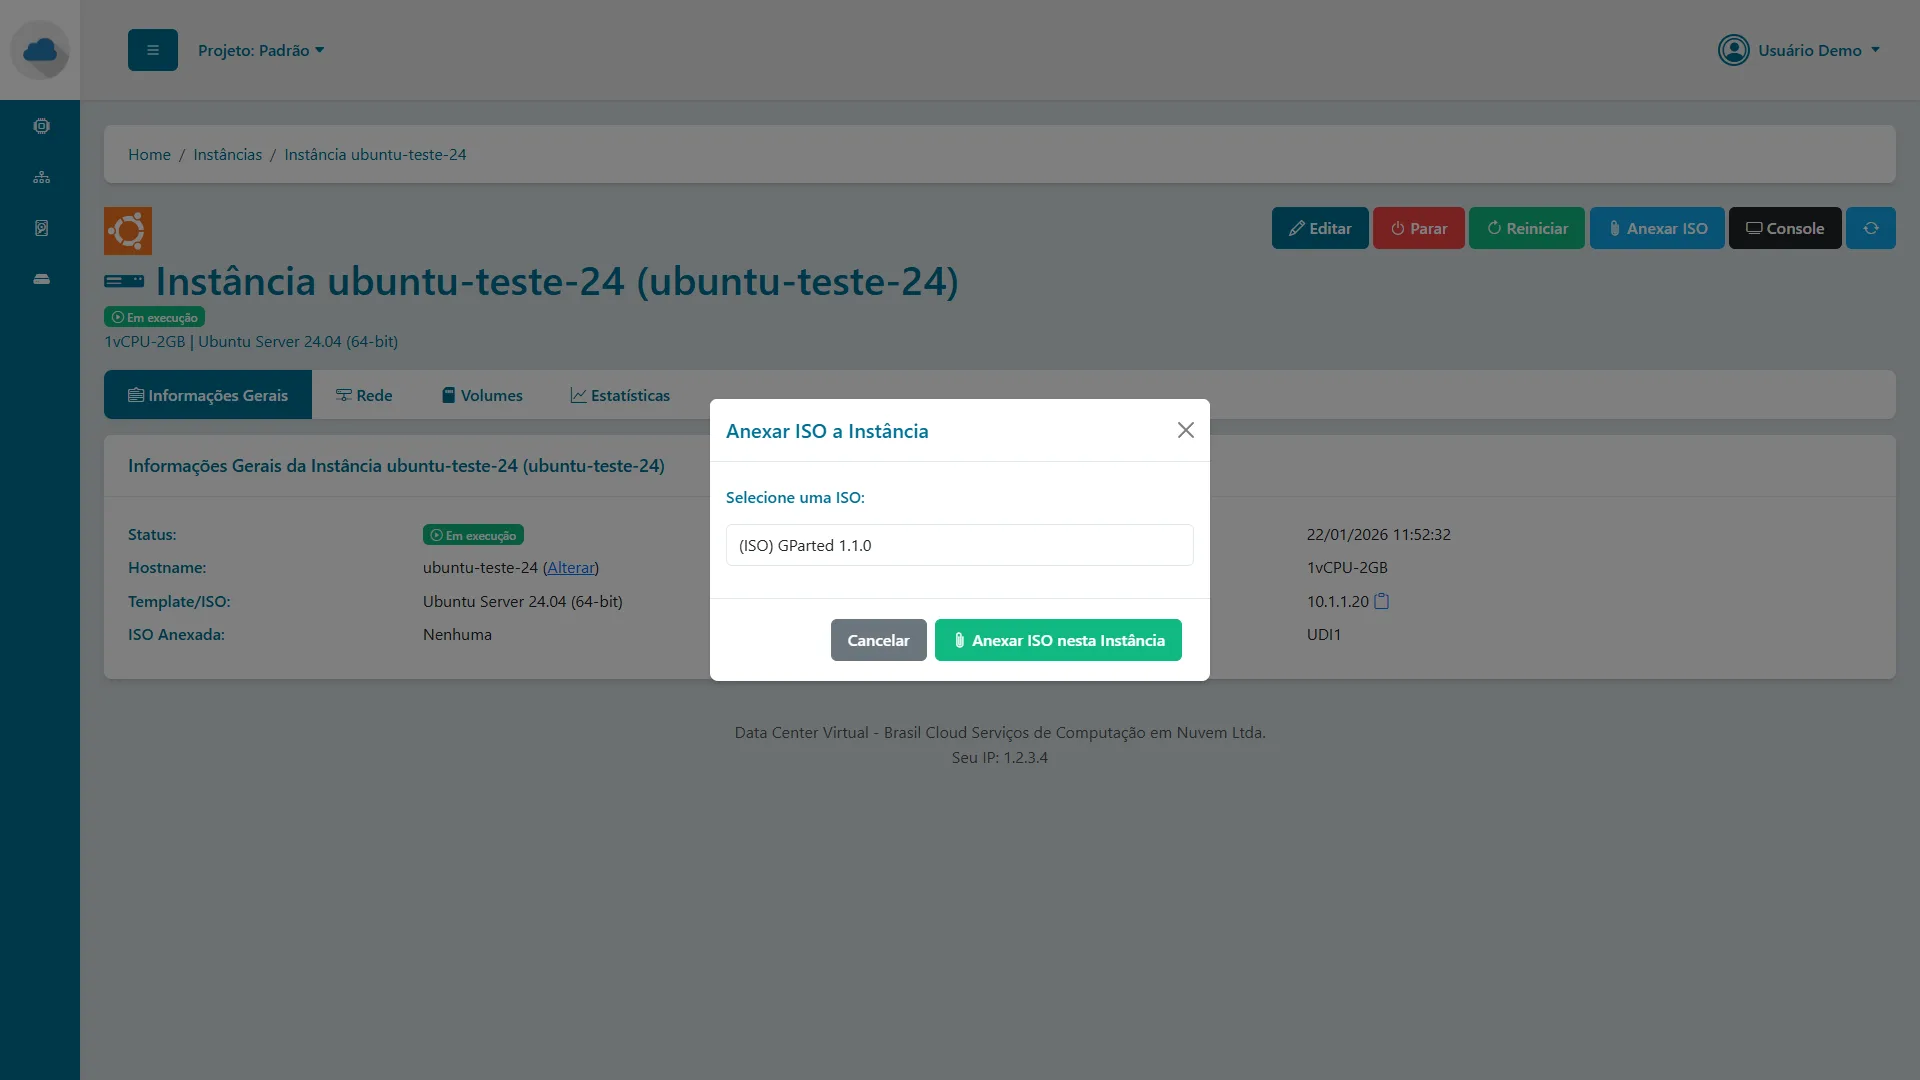This screenshot has height=1080, width=1920.
Task: Click the Em execução status badge
Action: coord(153,316)
